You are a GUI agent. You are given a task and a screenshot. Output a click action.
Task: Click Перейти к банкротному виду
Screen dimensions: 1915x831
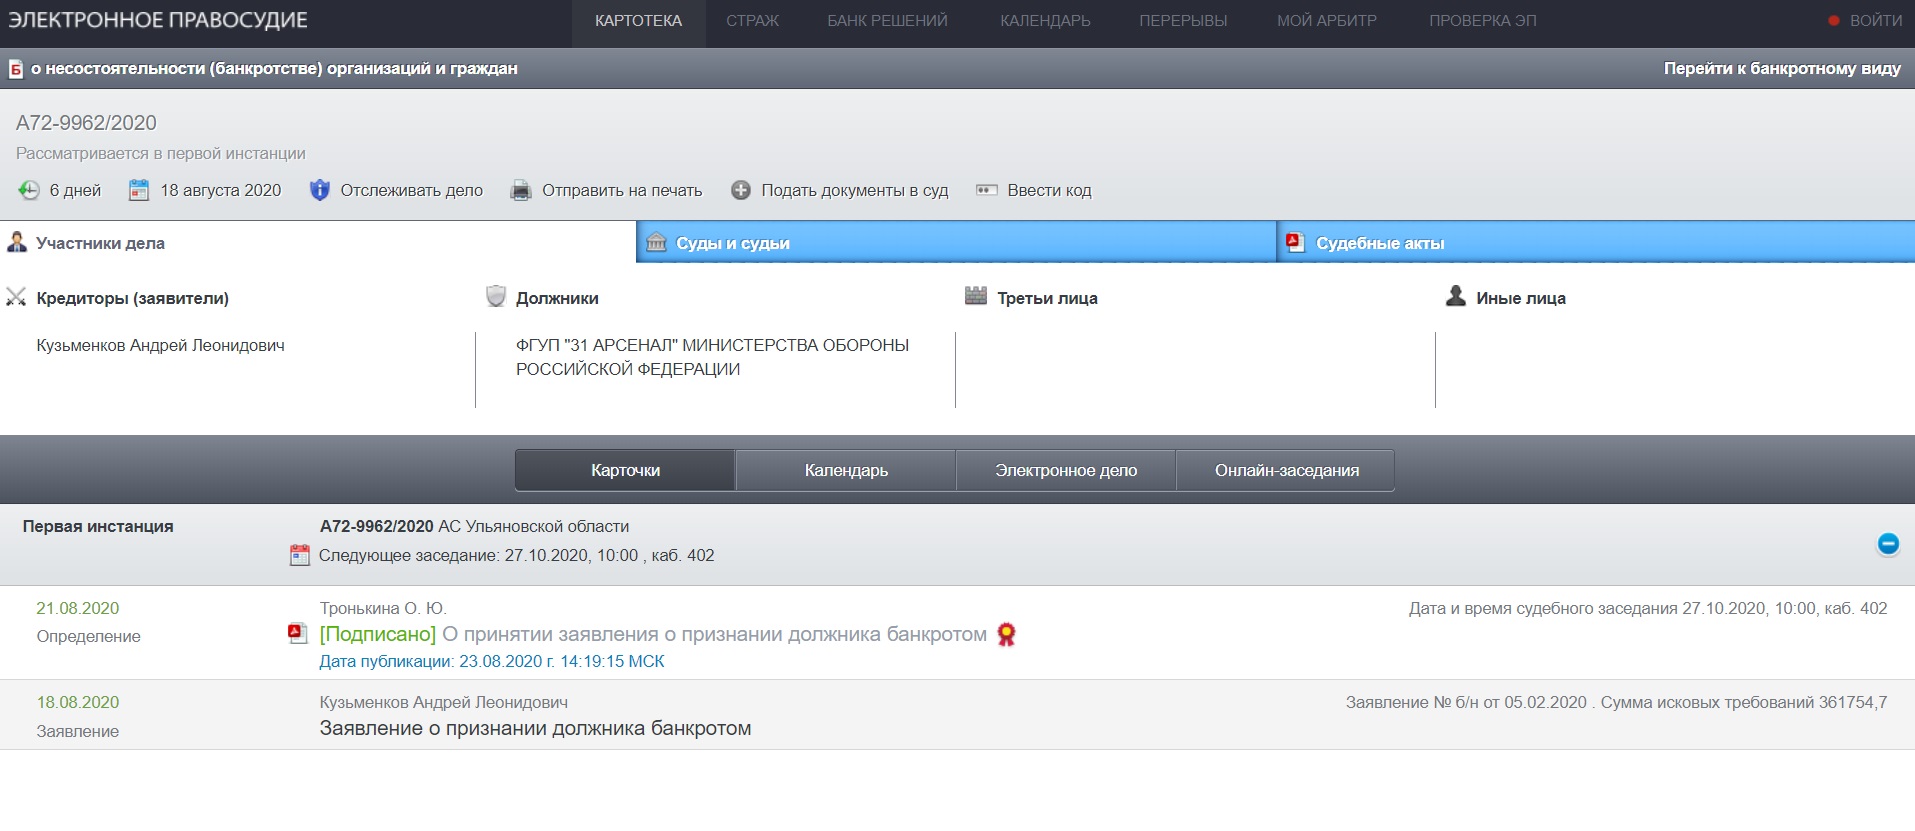click(1782, 69)
